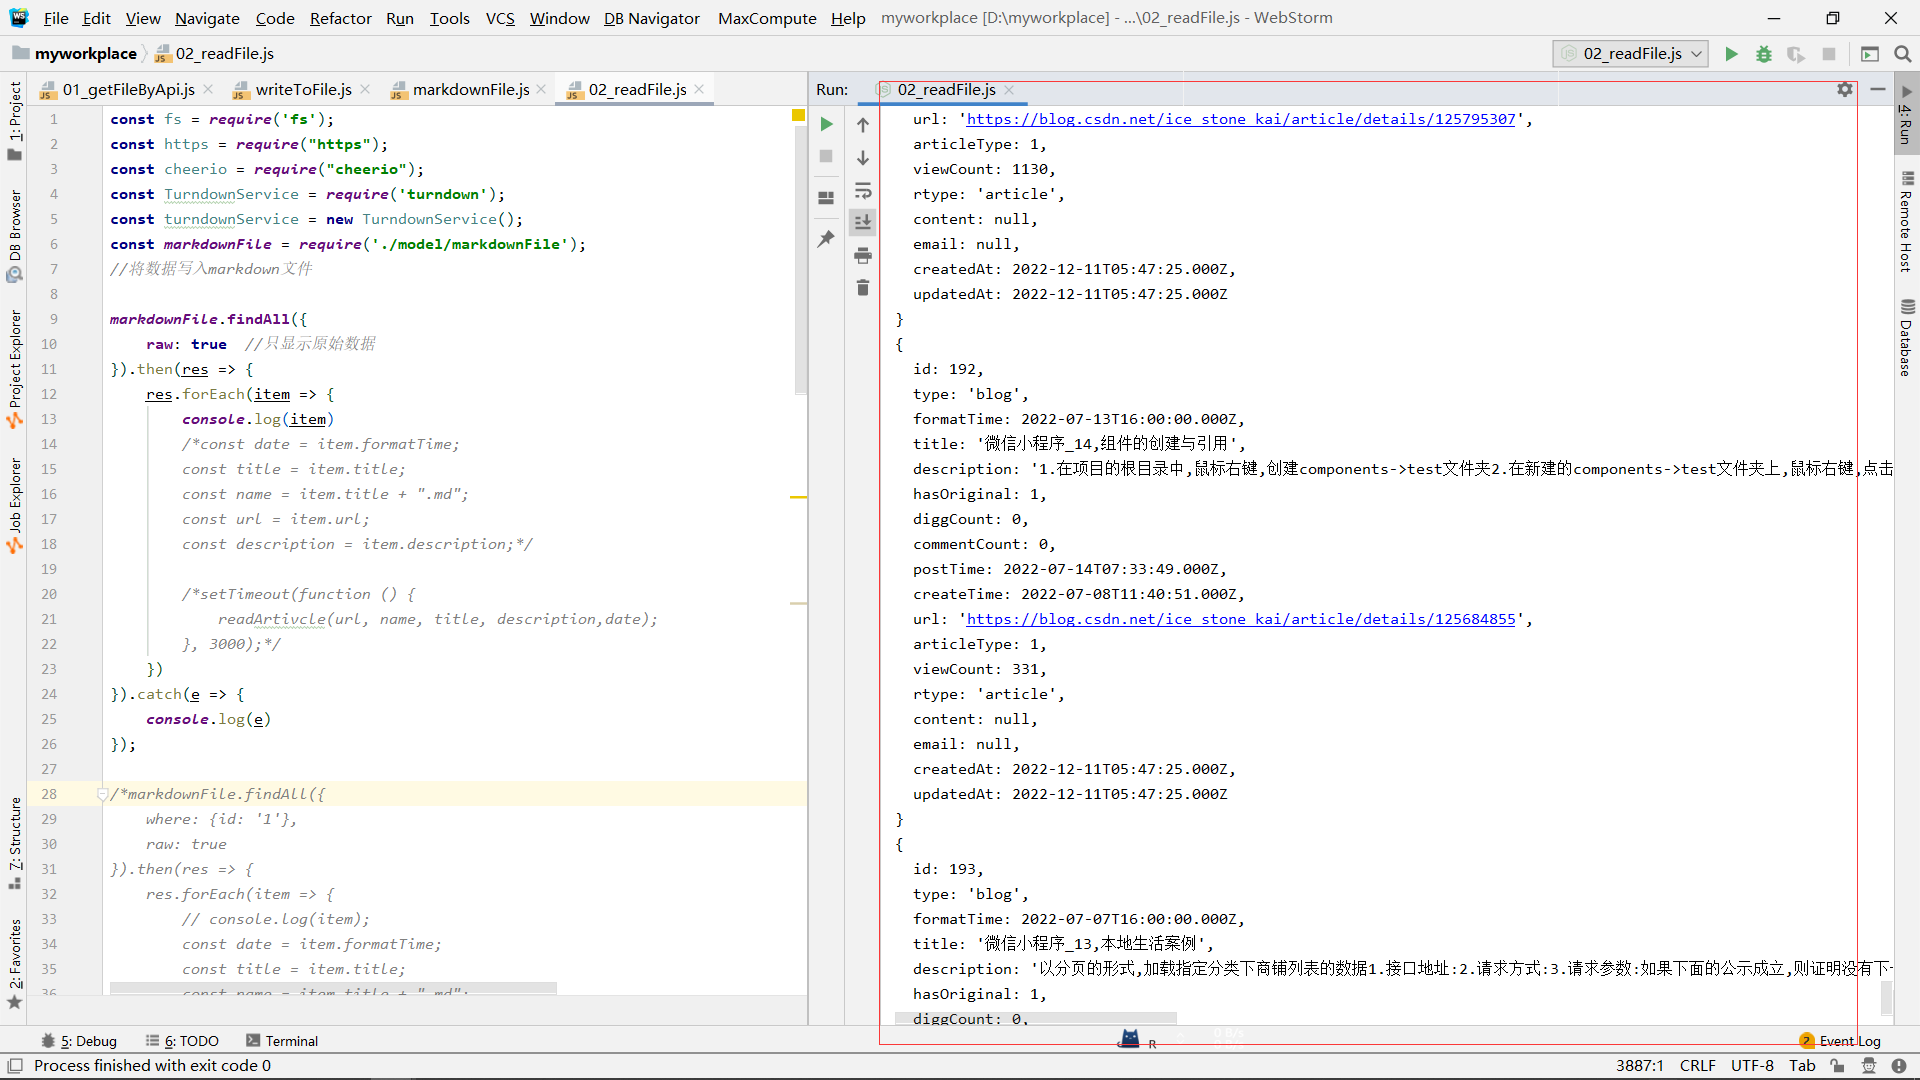
Task: Switch to the writeToFile.js tab
Action: click(303, 90)
